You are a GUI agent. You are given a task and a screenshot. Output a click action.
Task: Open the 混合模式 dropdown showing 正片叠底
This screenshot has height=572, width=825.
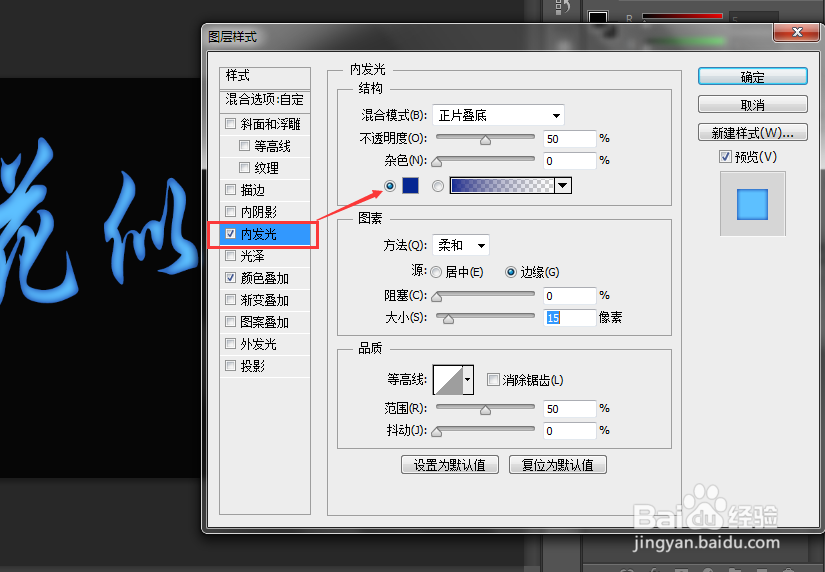(498, 115)
